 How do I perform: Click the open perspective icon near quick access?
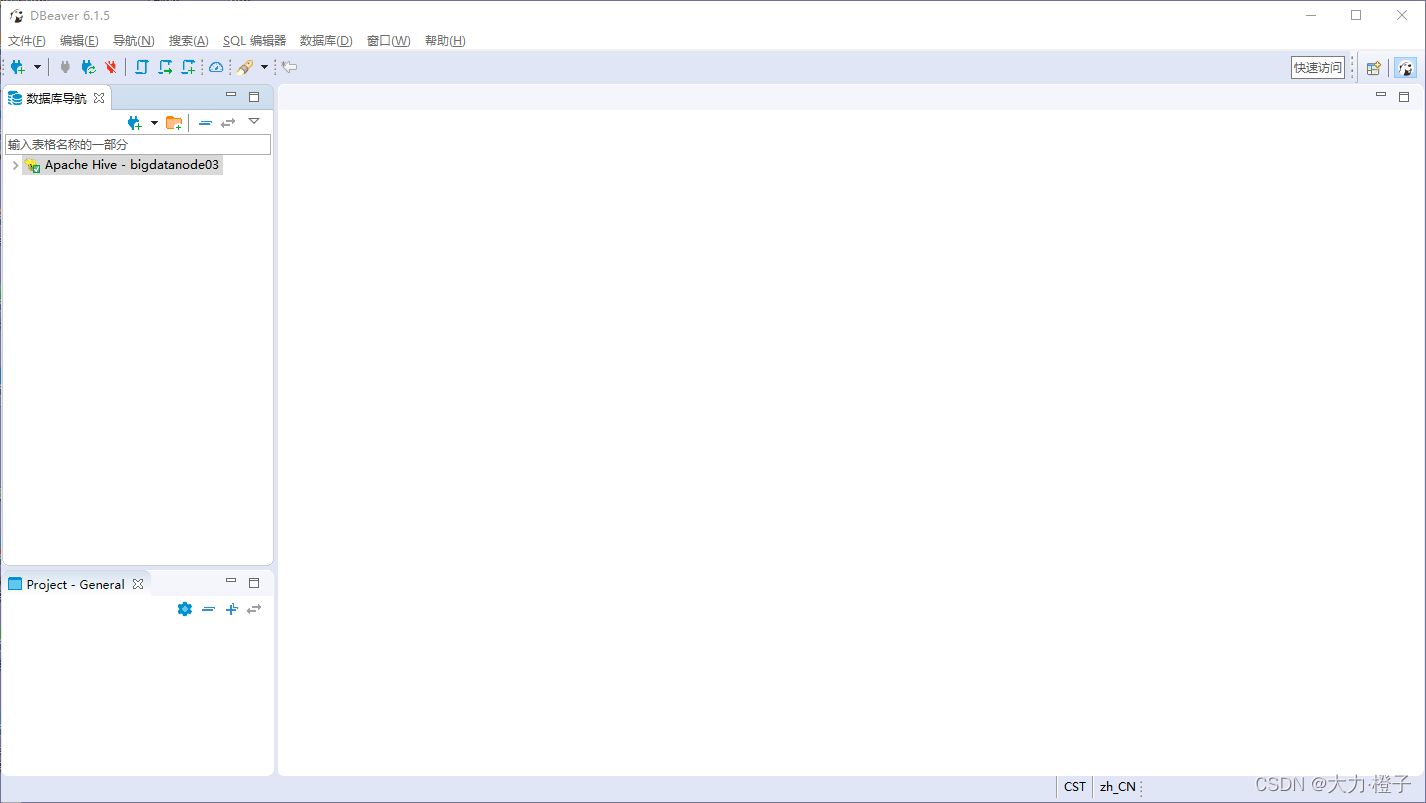click(1374, 68)
